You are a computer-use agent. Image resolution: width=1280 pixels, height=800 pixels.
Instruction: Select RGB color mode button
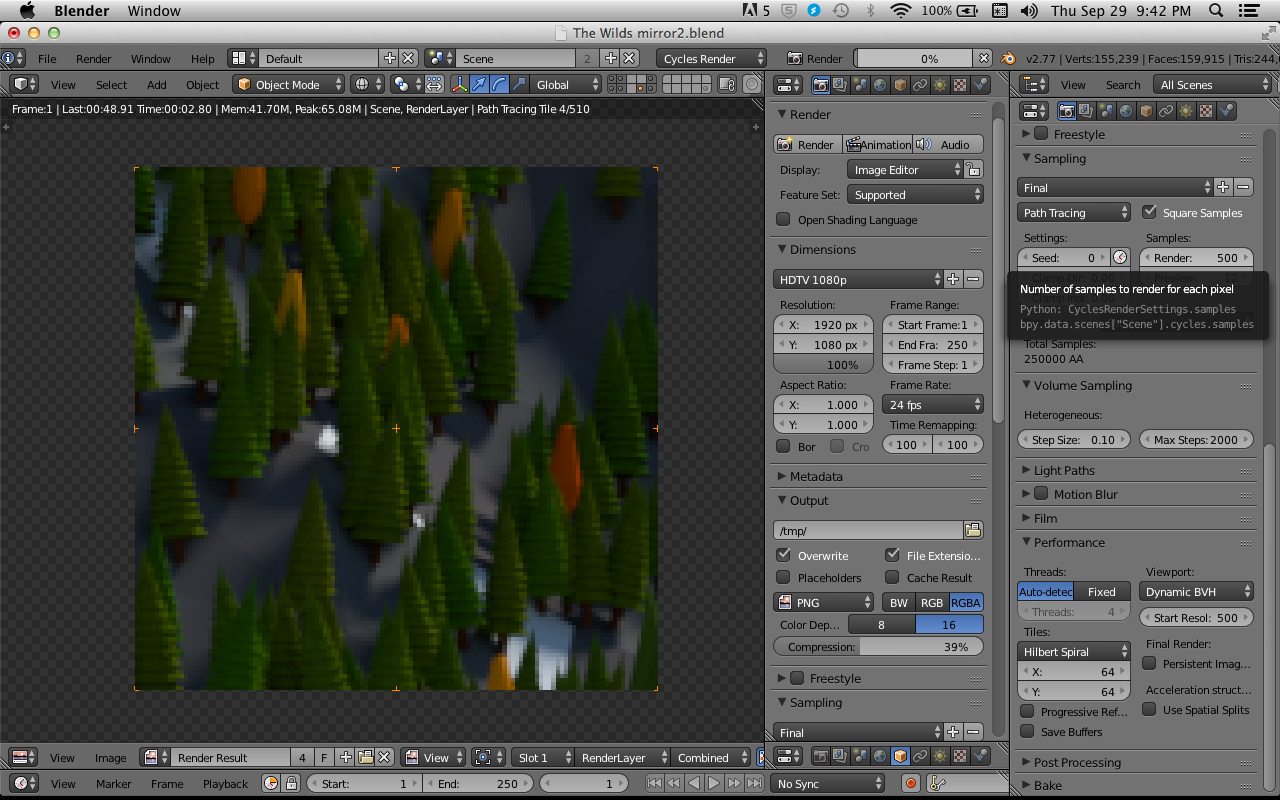(932, 602)
